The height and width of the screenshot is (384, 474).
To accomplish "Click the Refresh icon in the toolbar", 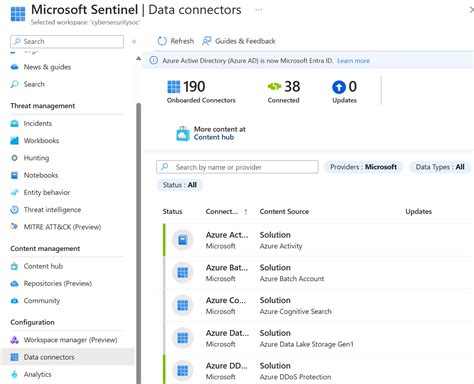I will click(x=162, y=41).
